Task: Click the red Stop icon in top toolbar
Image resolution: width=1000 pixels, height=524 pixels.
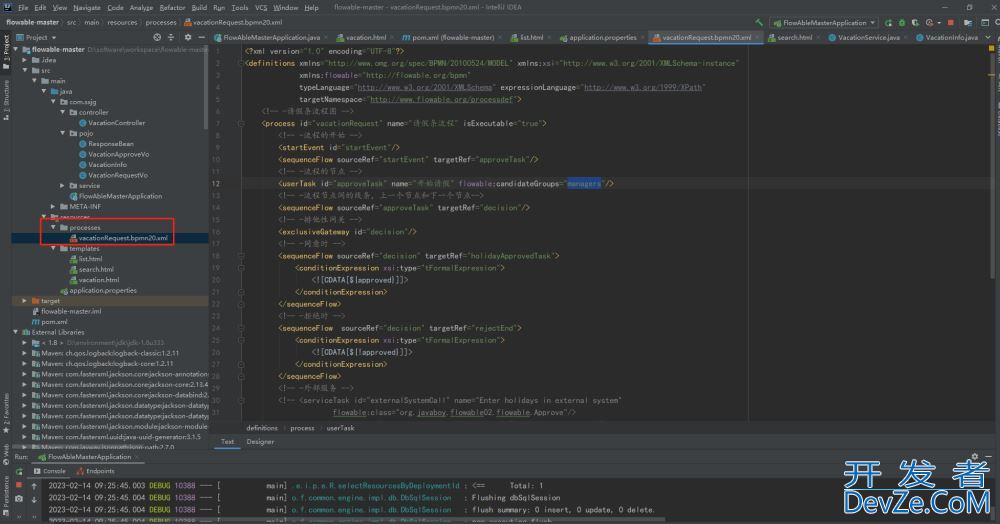Action: click(950, 22)
